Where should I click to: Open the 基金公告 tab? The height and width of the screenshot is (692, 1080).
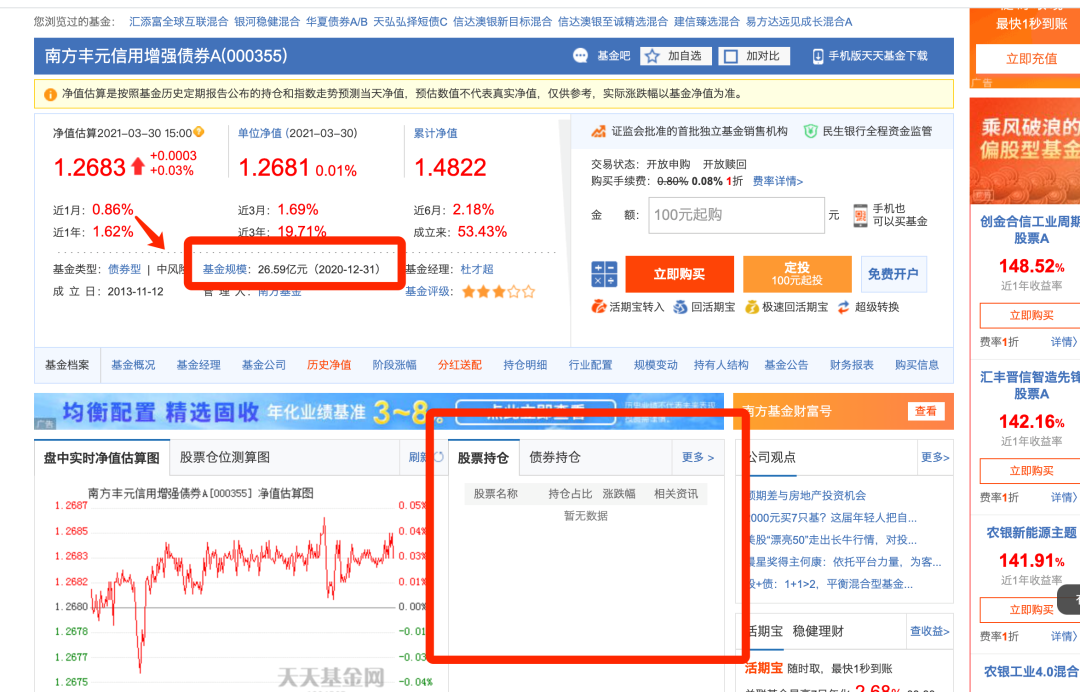[787, 365]
